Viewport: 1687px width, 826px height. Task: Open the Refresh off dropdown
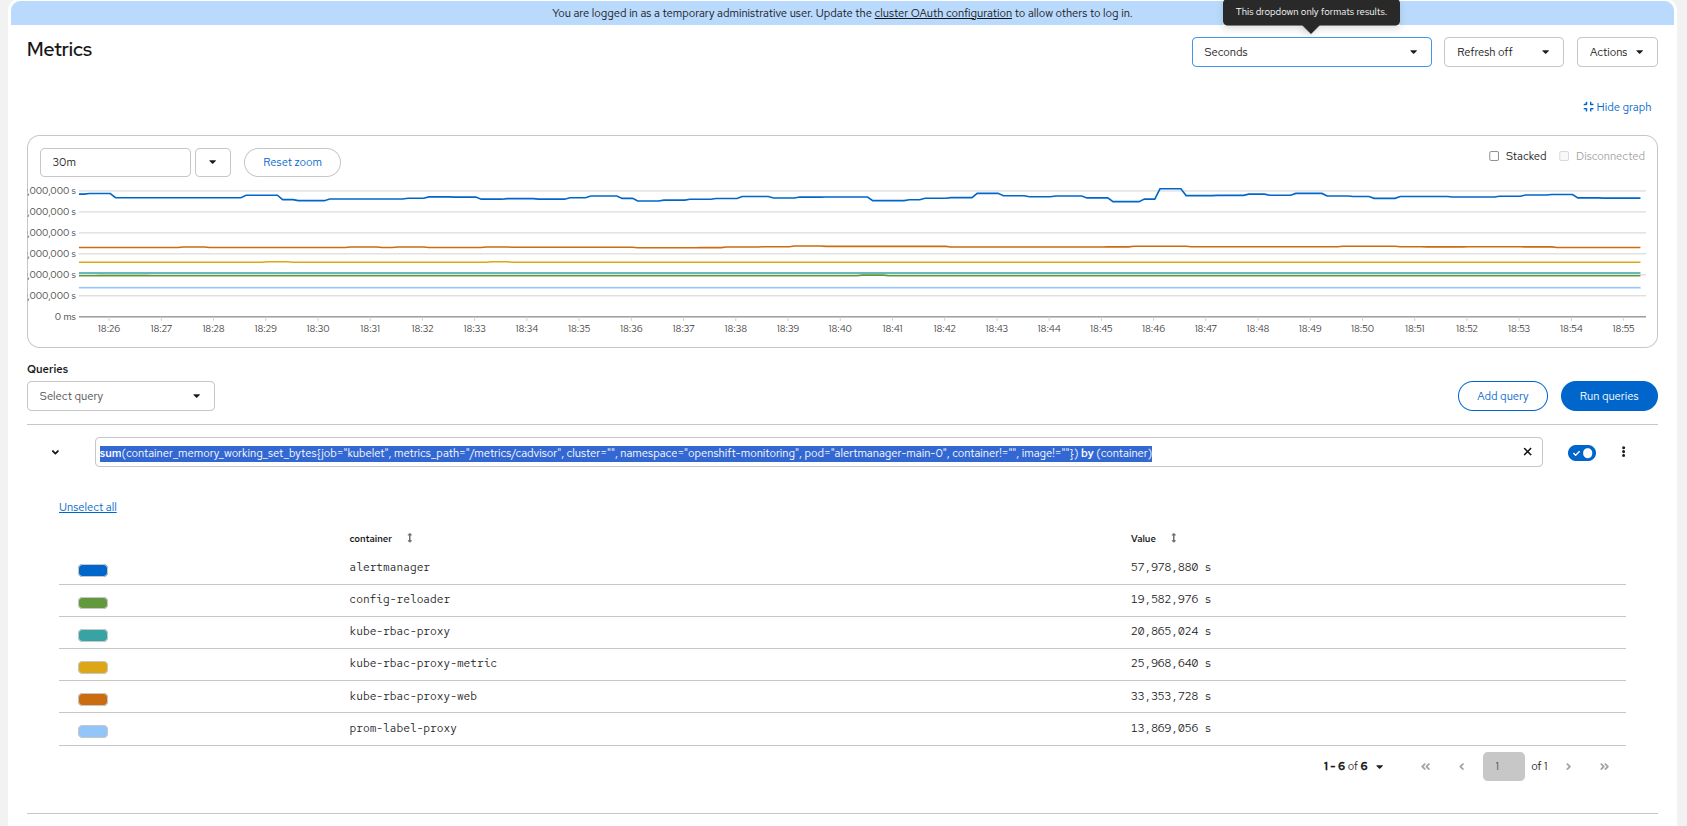click(1503, 52)
